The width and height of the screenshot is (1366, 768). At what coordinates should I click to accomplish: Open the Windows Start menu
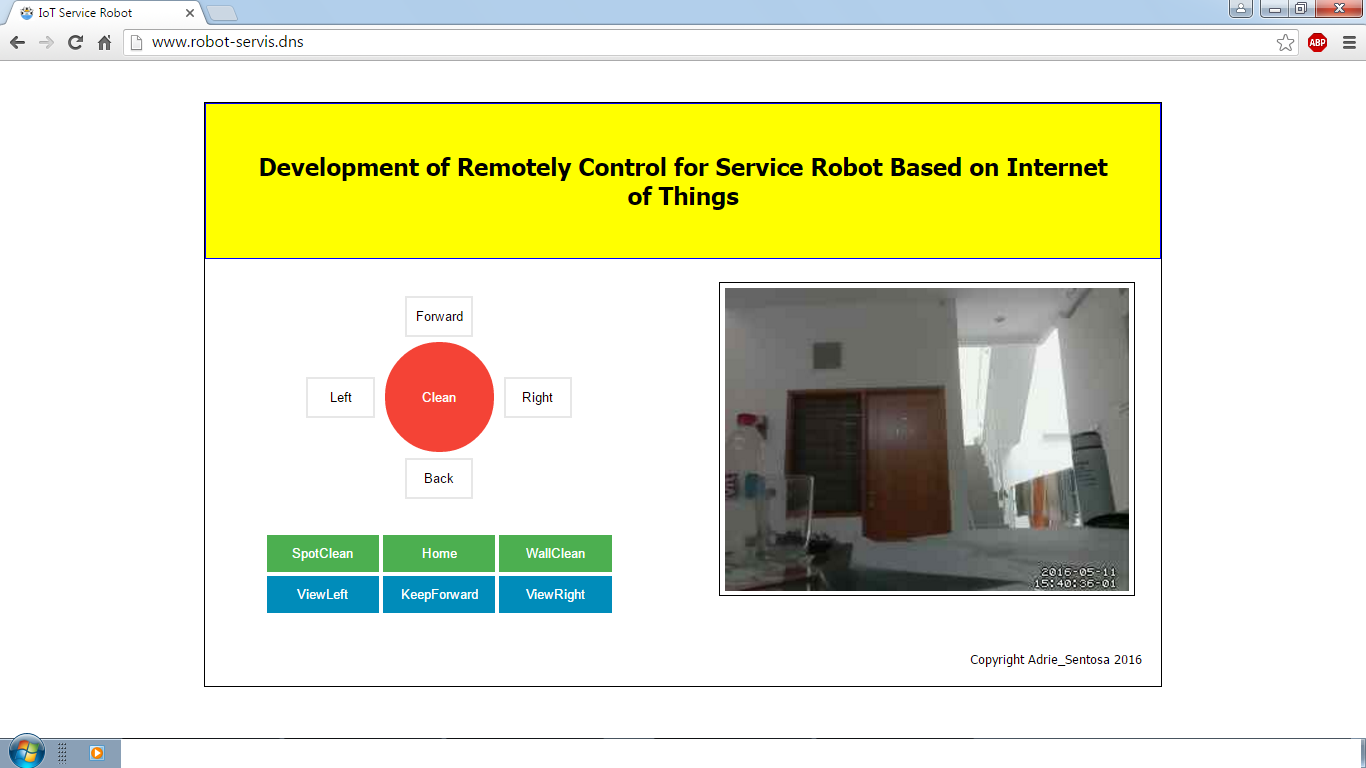[x=26, y=753]
